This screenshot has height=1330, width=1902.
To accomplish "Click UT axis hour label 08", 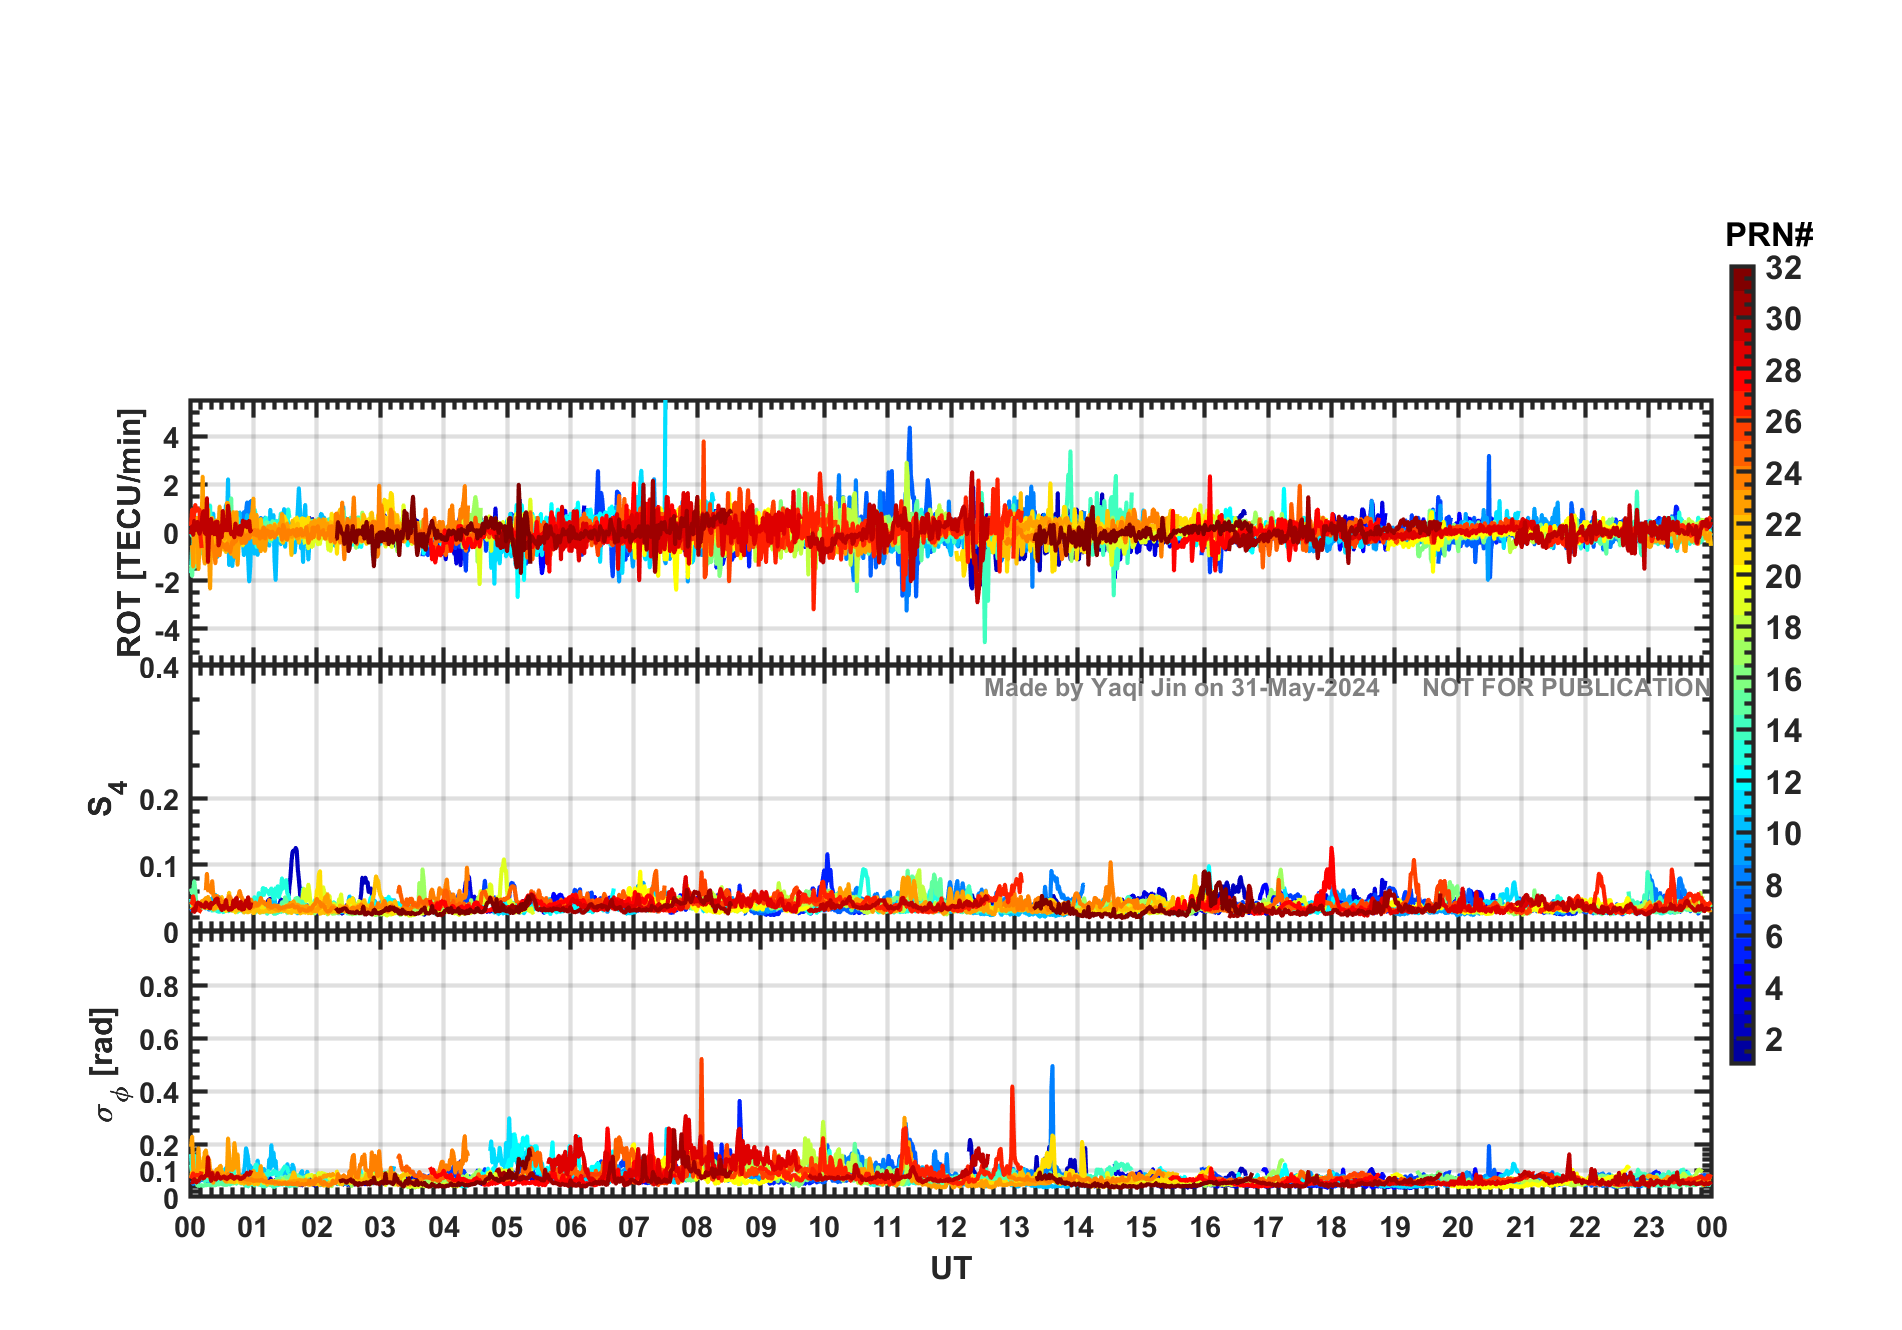I will click(697, 1227).
